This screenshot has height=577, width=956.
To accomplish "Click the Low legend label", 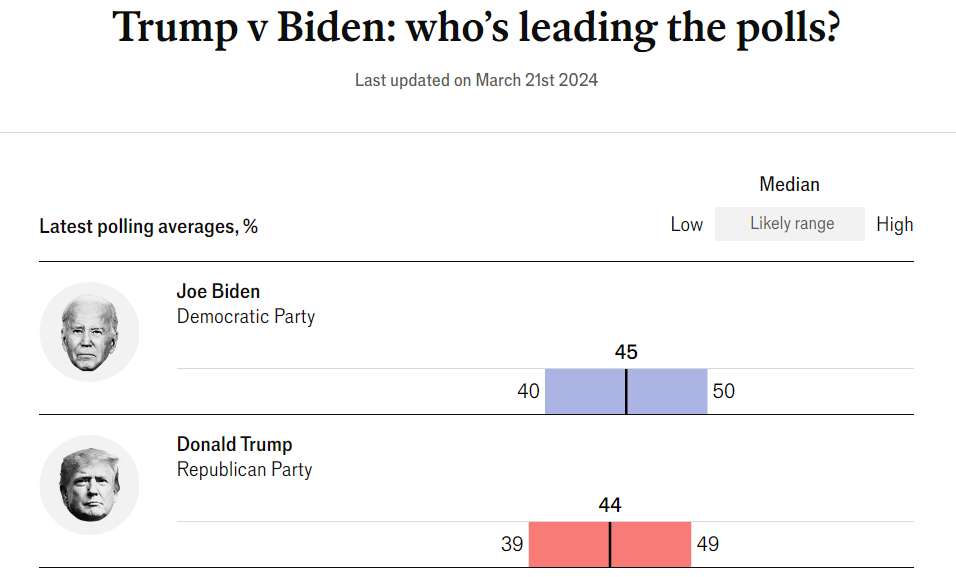I will coord(686,224).
